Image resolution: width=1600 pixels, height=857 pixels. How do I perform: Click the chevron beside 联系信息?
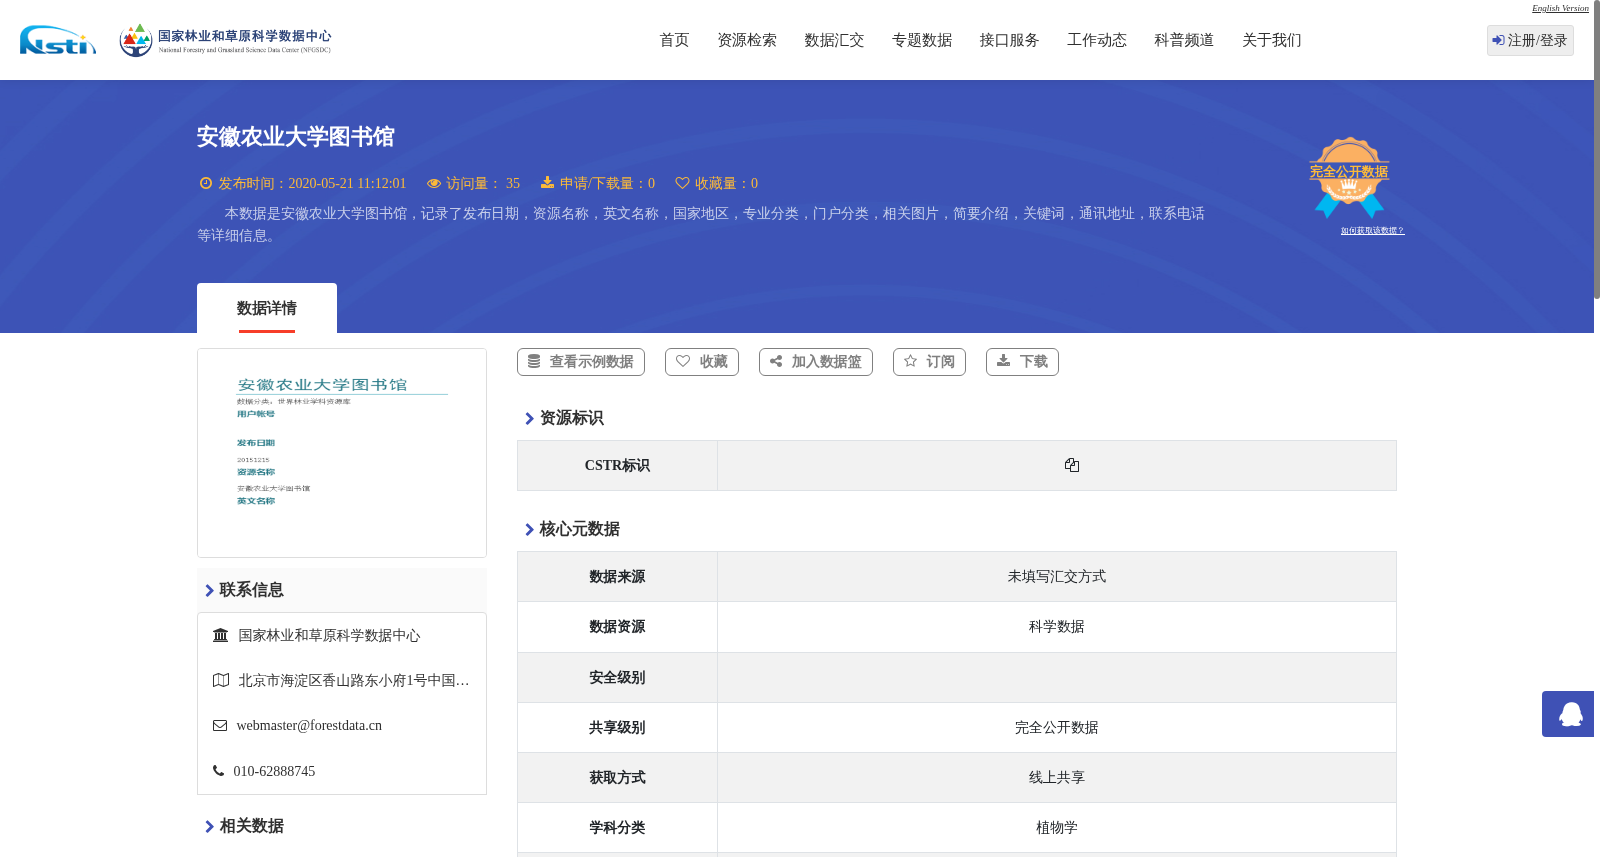pyautogui.click(x=210, y=590)
